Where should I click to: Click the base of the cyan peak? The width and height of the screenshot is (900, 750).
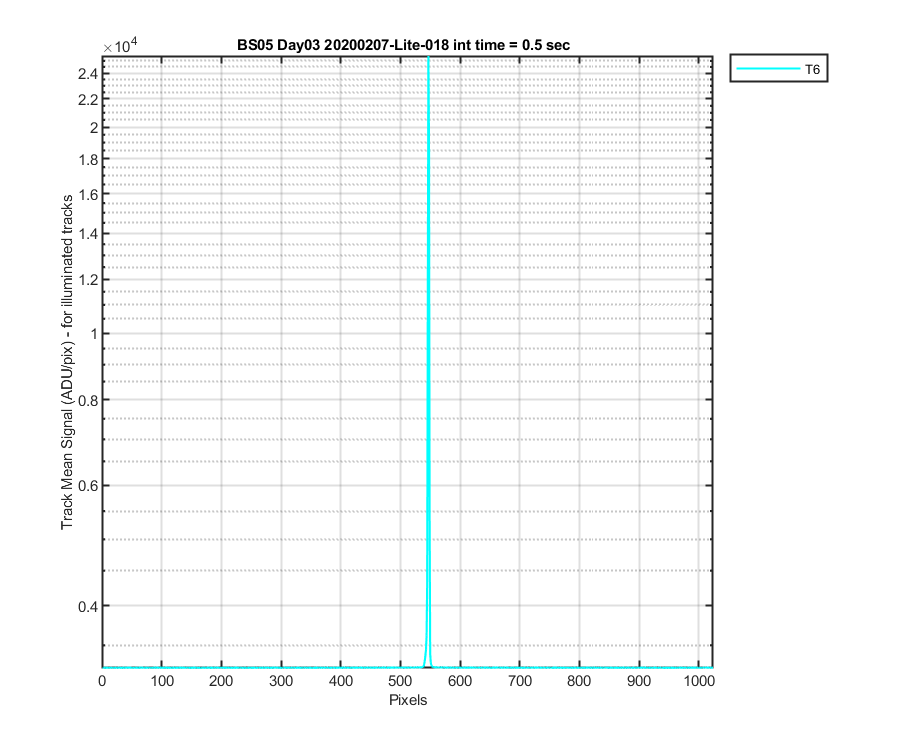(428, 664)
